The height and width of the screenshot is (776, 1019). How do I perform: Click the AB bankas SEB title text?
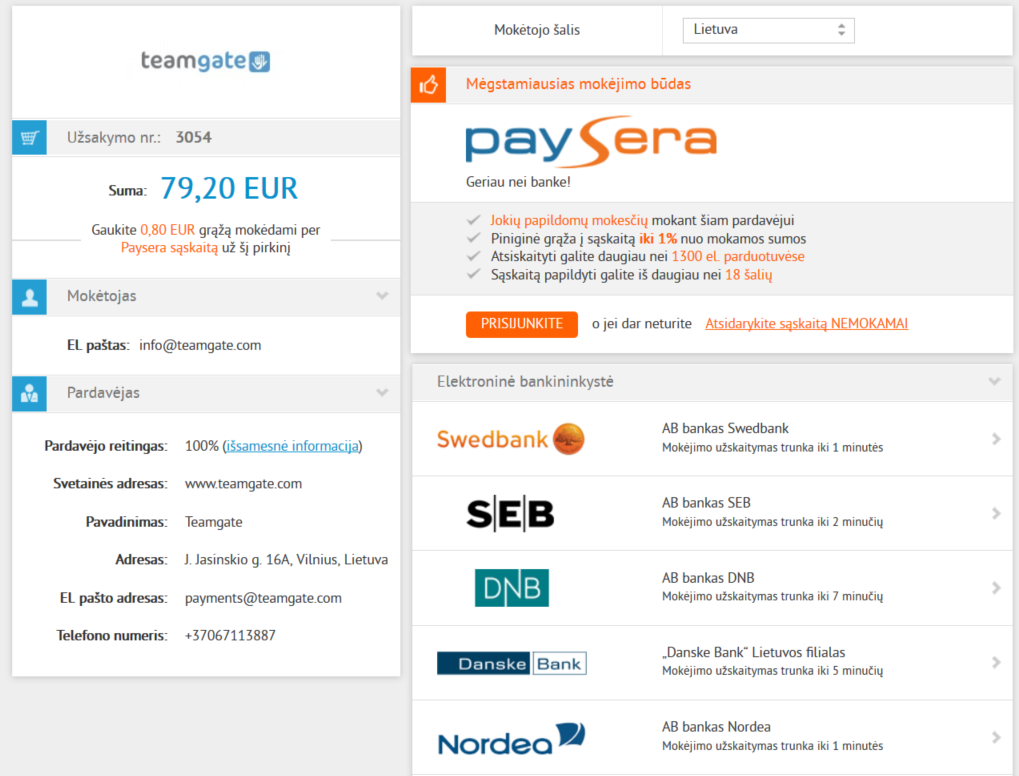pyautogui.click(x=706, y=503)
